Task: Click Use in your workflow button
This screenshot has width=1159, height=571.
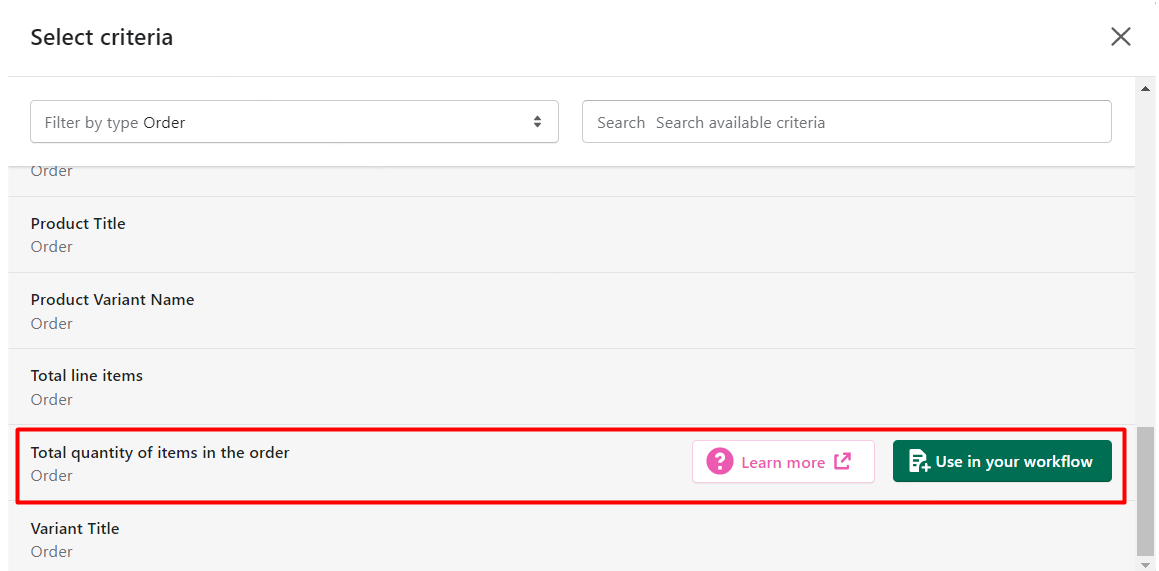Action: click(x=1002, y=462)
